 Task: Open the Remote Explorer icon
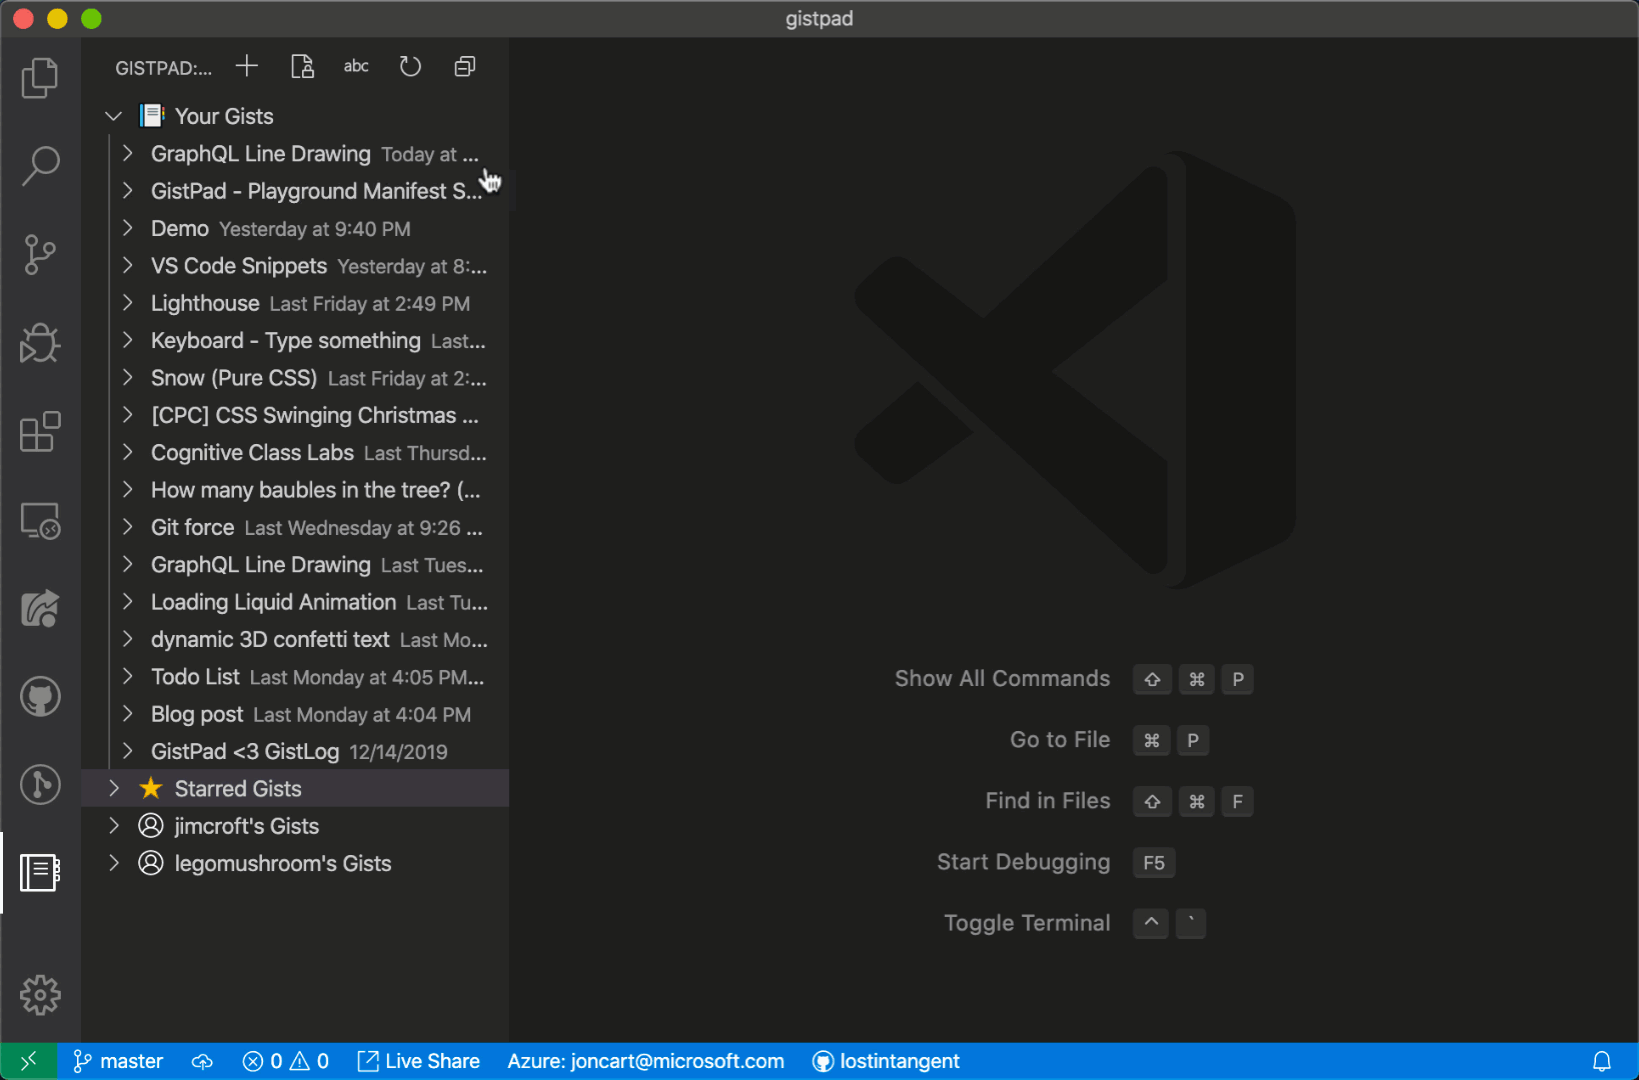coord(40,520)
